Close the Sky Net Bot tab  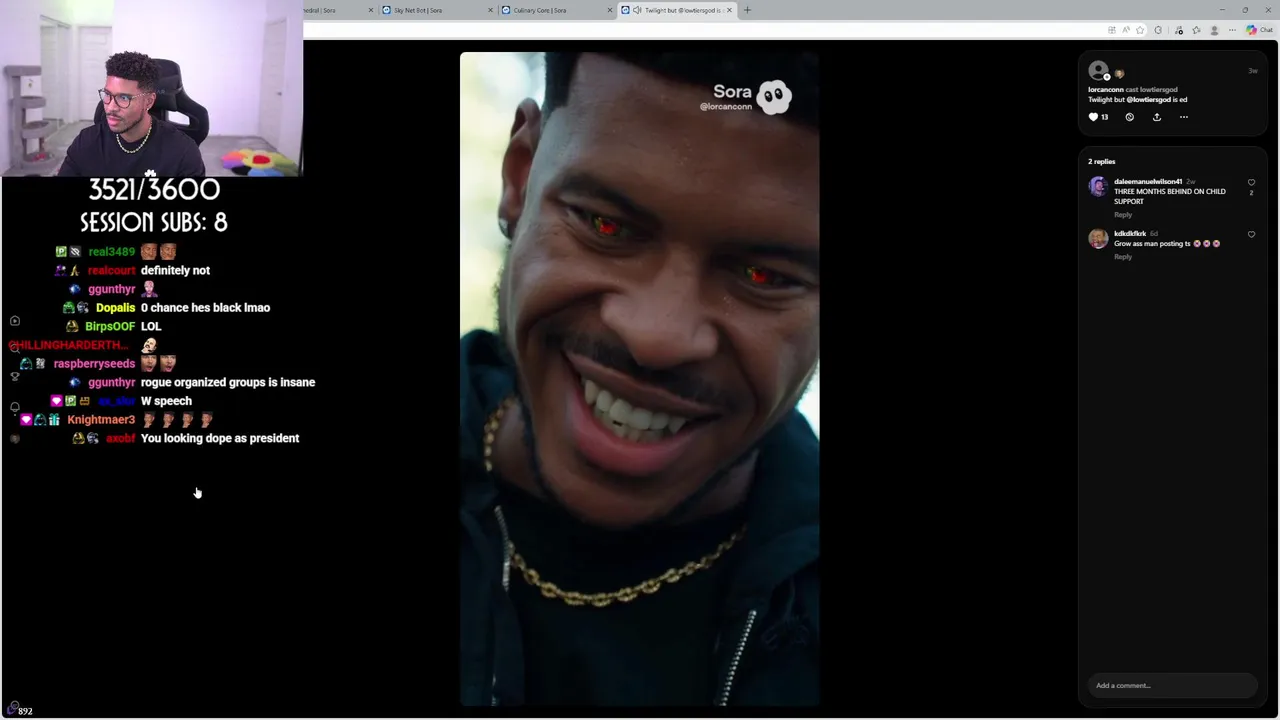490,10
